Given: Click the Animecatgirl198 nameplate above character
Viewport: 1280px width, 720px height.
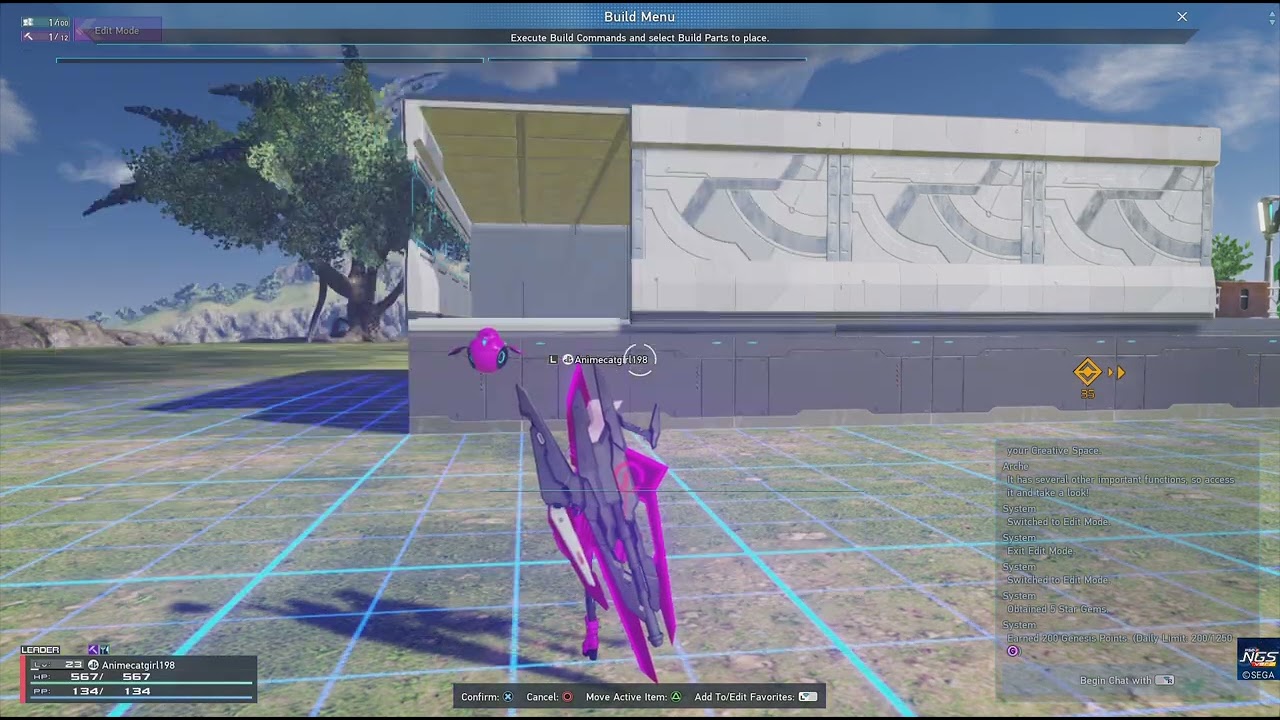Looking at the screenshot, I should 611,360.
